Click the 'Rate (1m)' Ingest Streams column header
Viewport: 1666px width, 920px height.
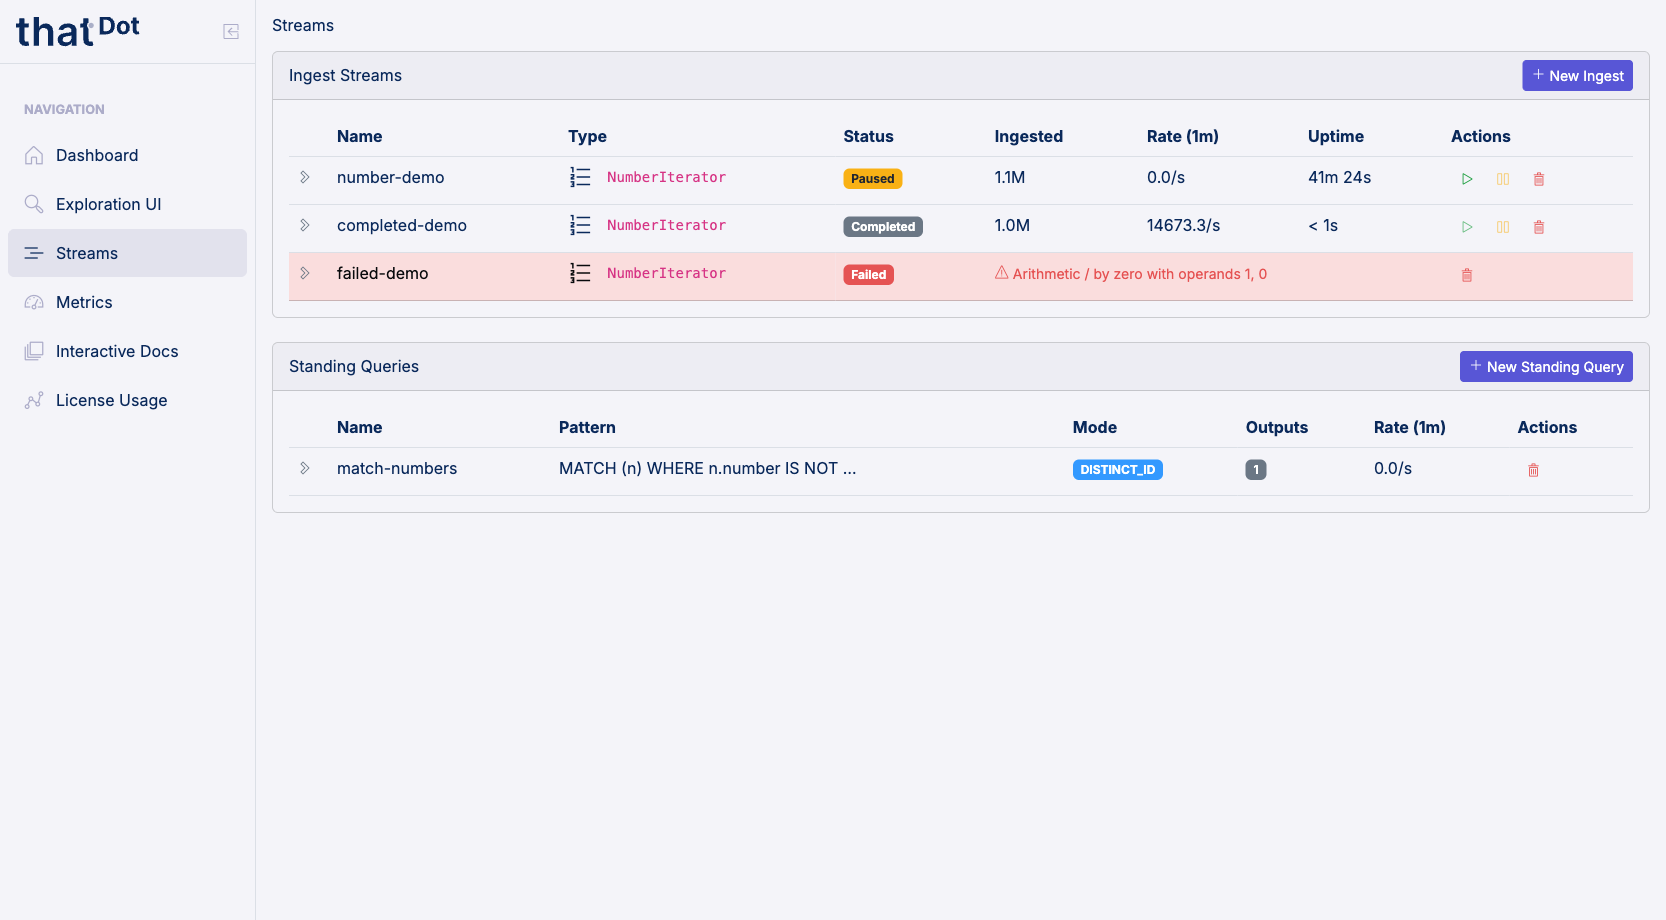tap(1183, 136)
